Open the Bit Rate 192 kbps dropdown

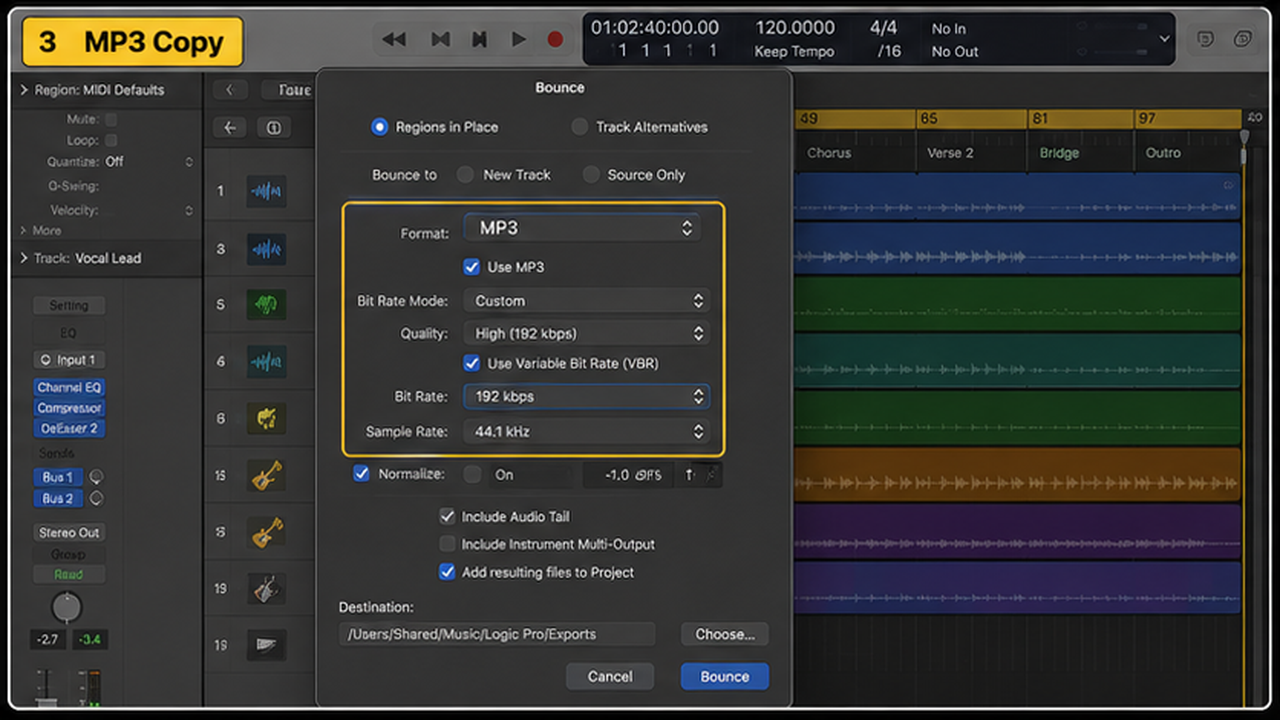(586, 397)
